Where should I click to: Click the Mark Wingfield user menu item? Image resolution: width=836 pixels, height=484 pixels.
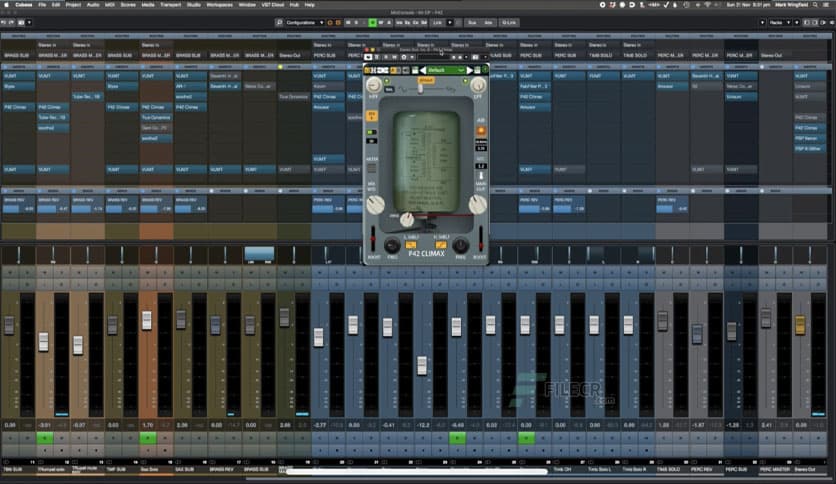(791, 5)
